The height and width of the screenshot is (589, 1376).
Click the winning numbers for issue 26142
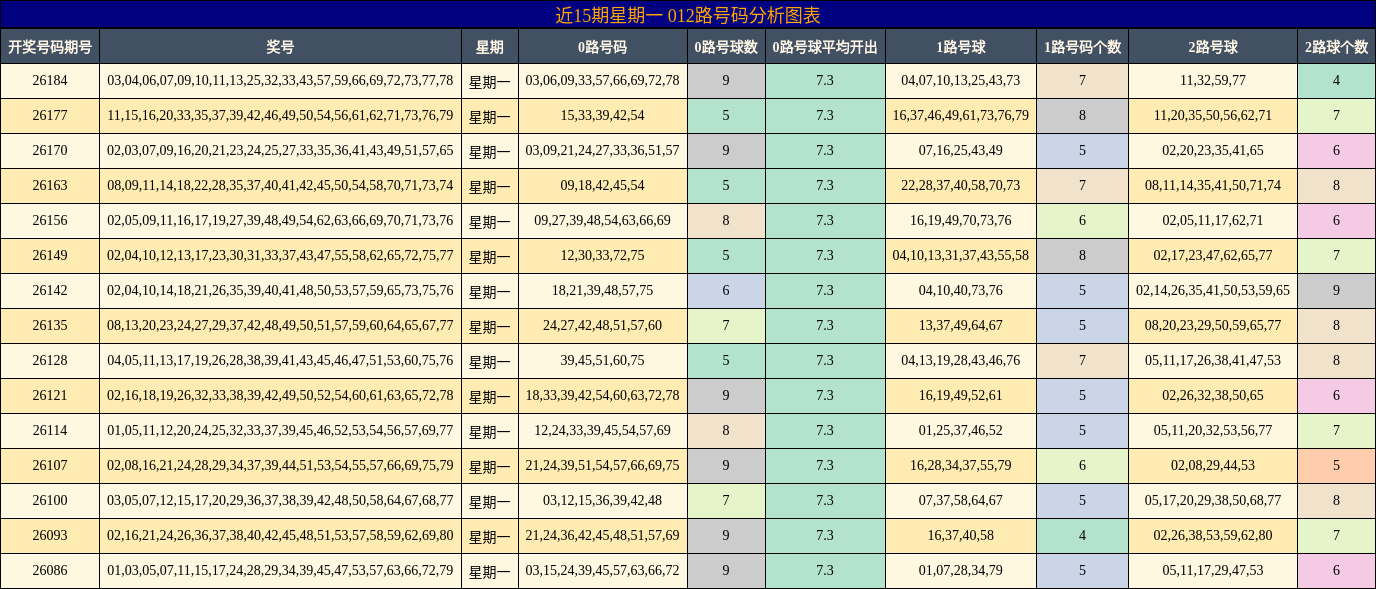pyautogui.click(x=280, y=291)
